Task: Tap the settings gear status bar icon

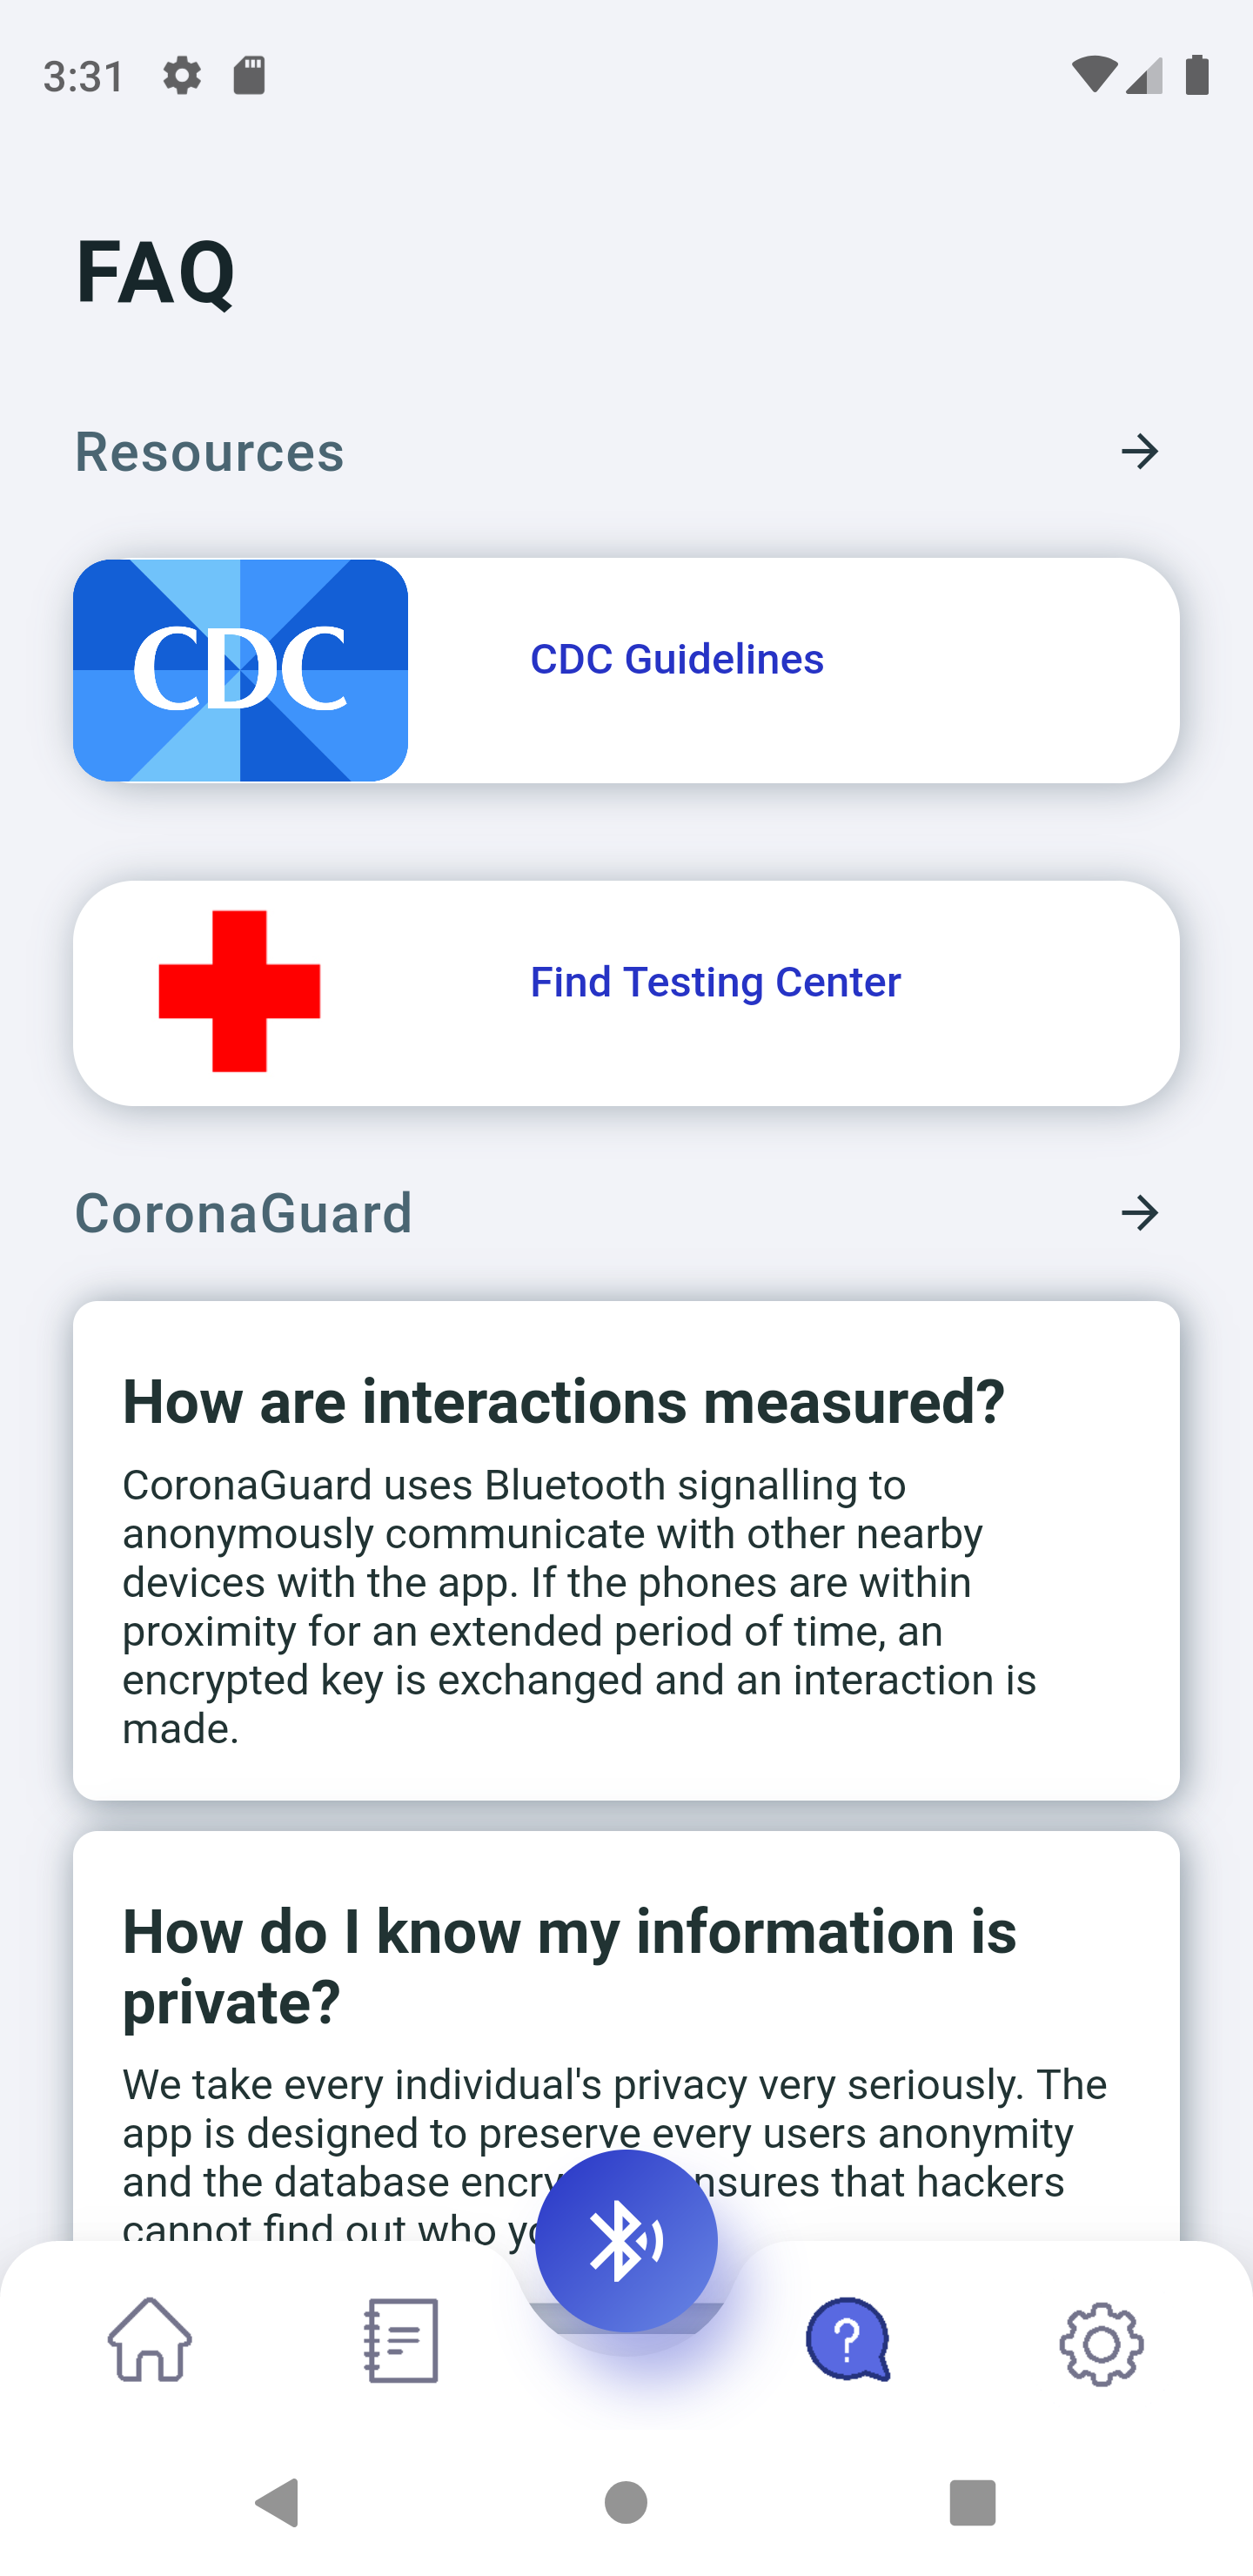Action: [x=182, y=76]
